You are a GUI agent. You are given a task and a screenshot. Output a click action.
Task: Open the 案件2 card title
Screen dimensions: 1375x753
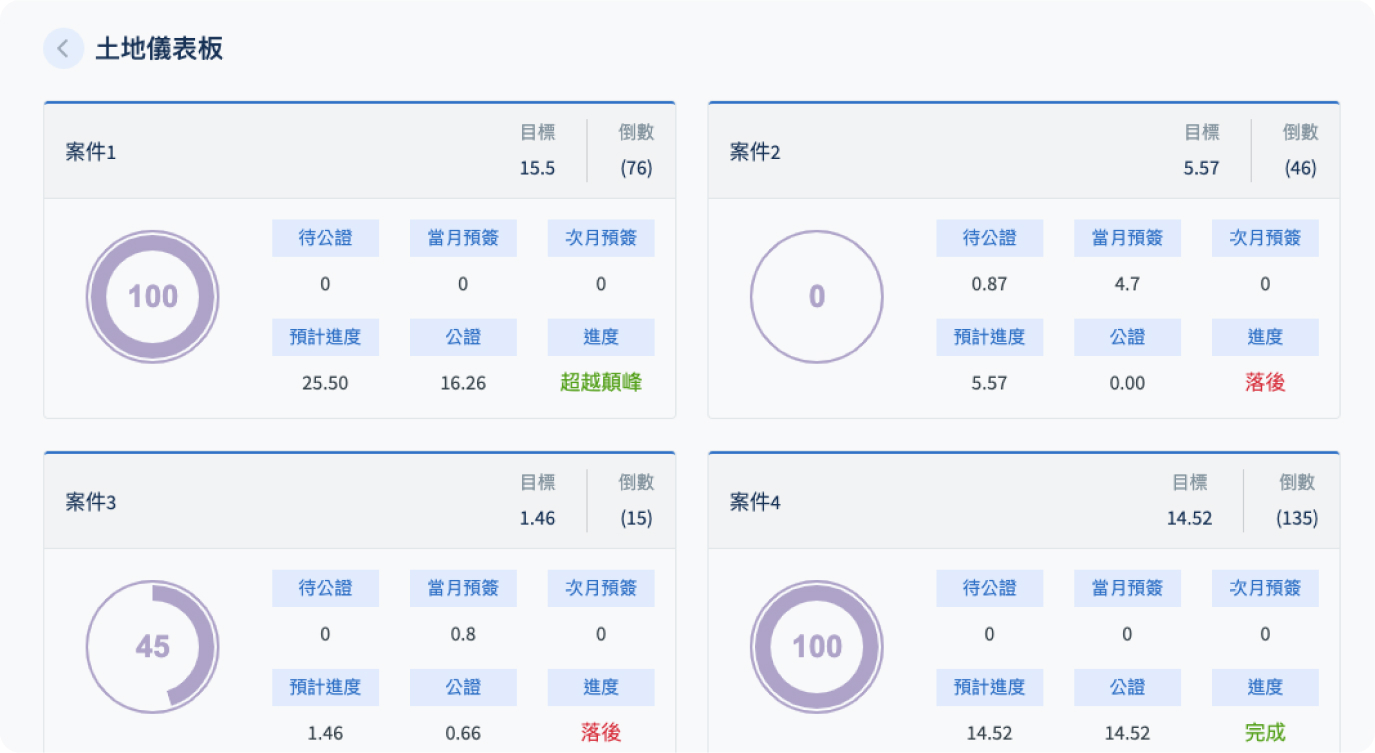point(755,153)
